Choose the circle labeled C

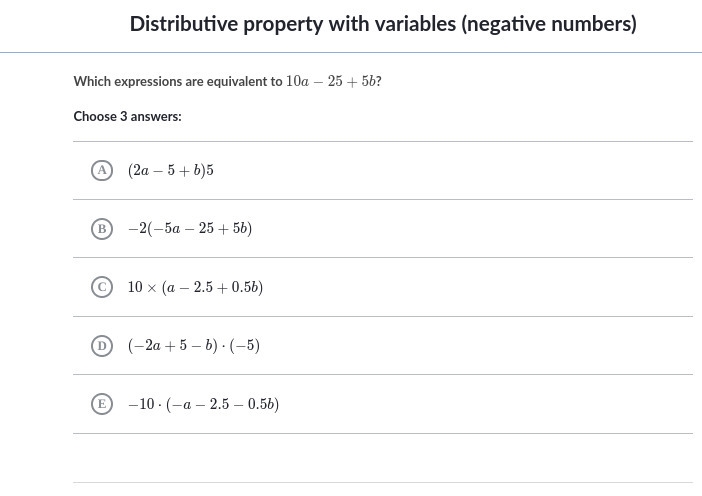[102, 287]
